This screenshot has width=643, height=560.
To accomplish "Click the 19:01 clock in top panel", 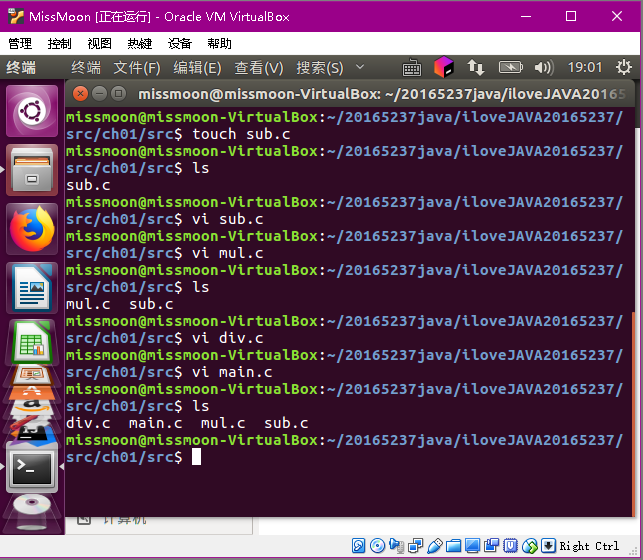I will tap(584, 67).
